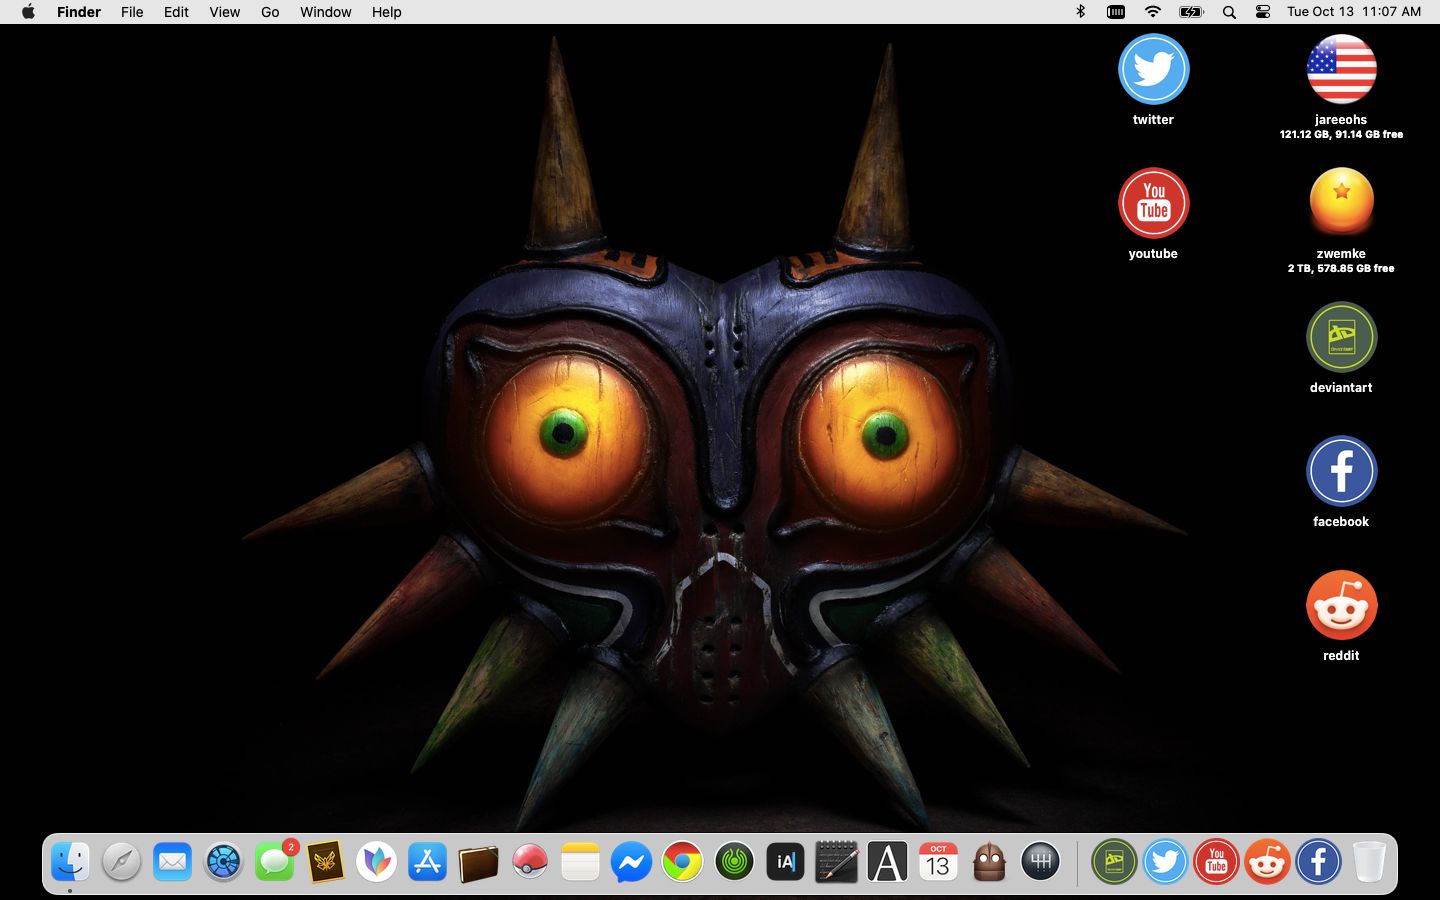The image size is (1440, 900).
Task: Open Mail app in the Dock
Action: pos(172,861)
